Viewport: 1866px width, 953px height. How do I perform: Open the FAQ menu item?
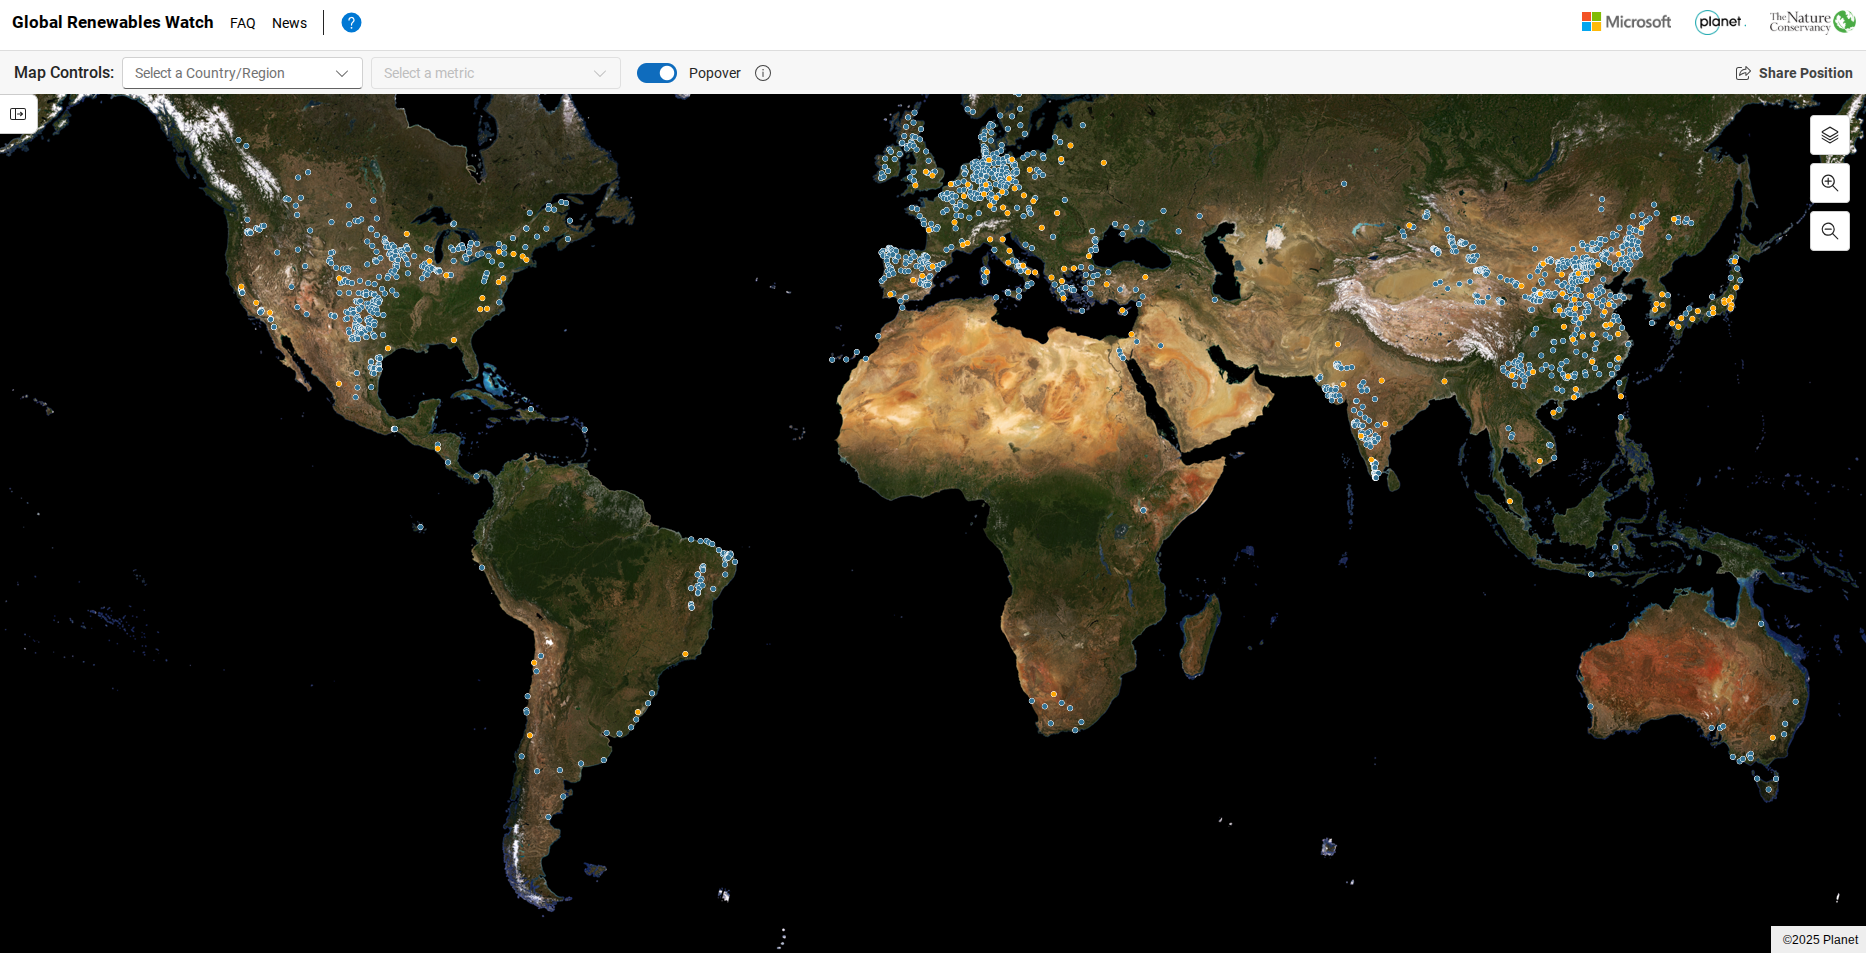243,22
